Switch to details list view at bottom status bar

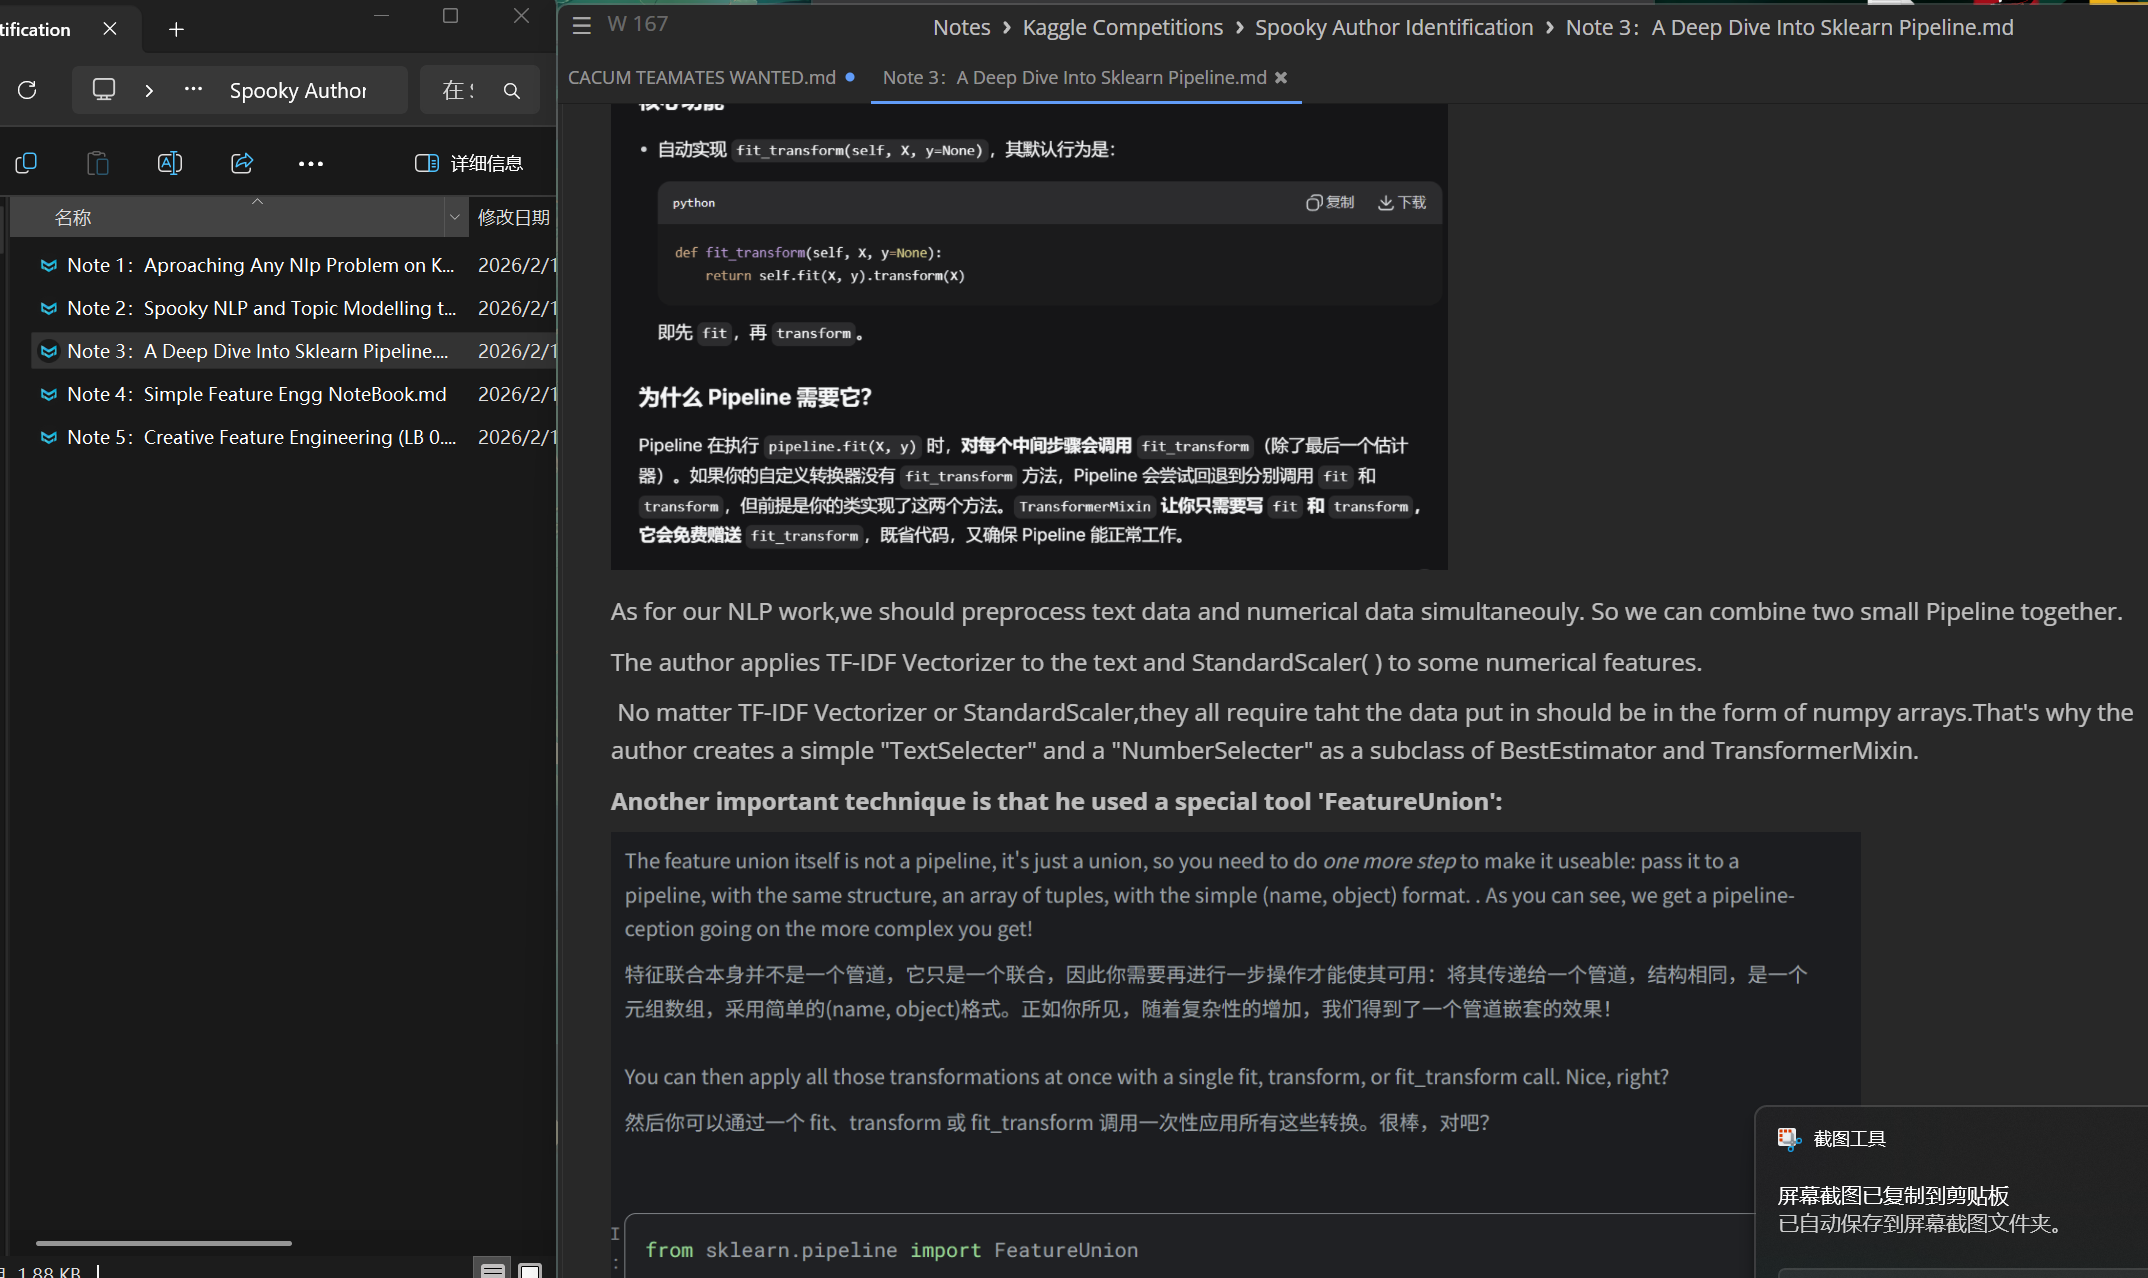coord(493,1268)
